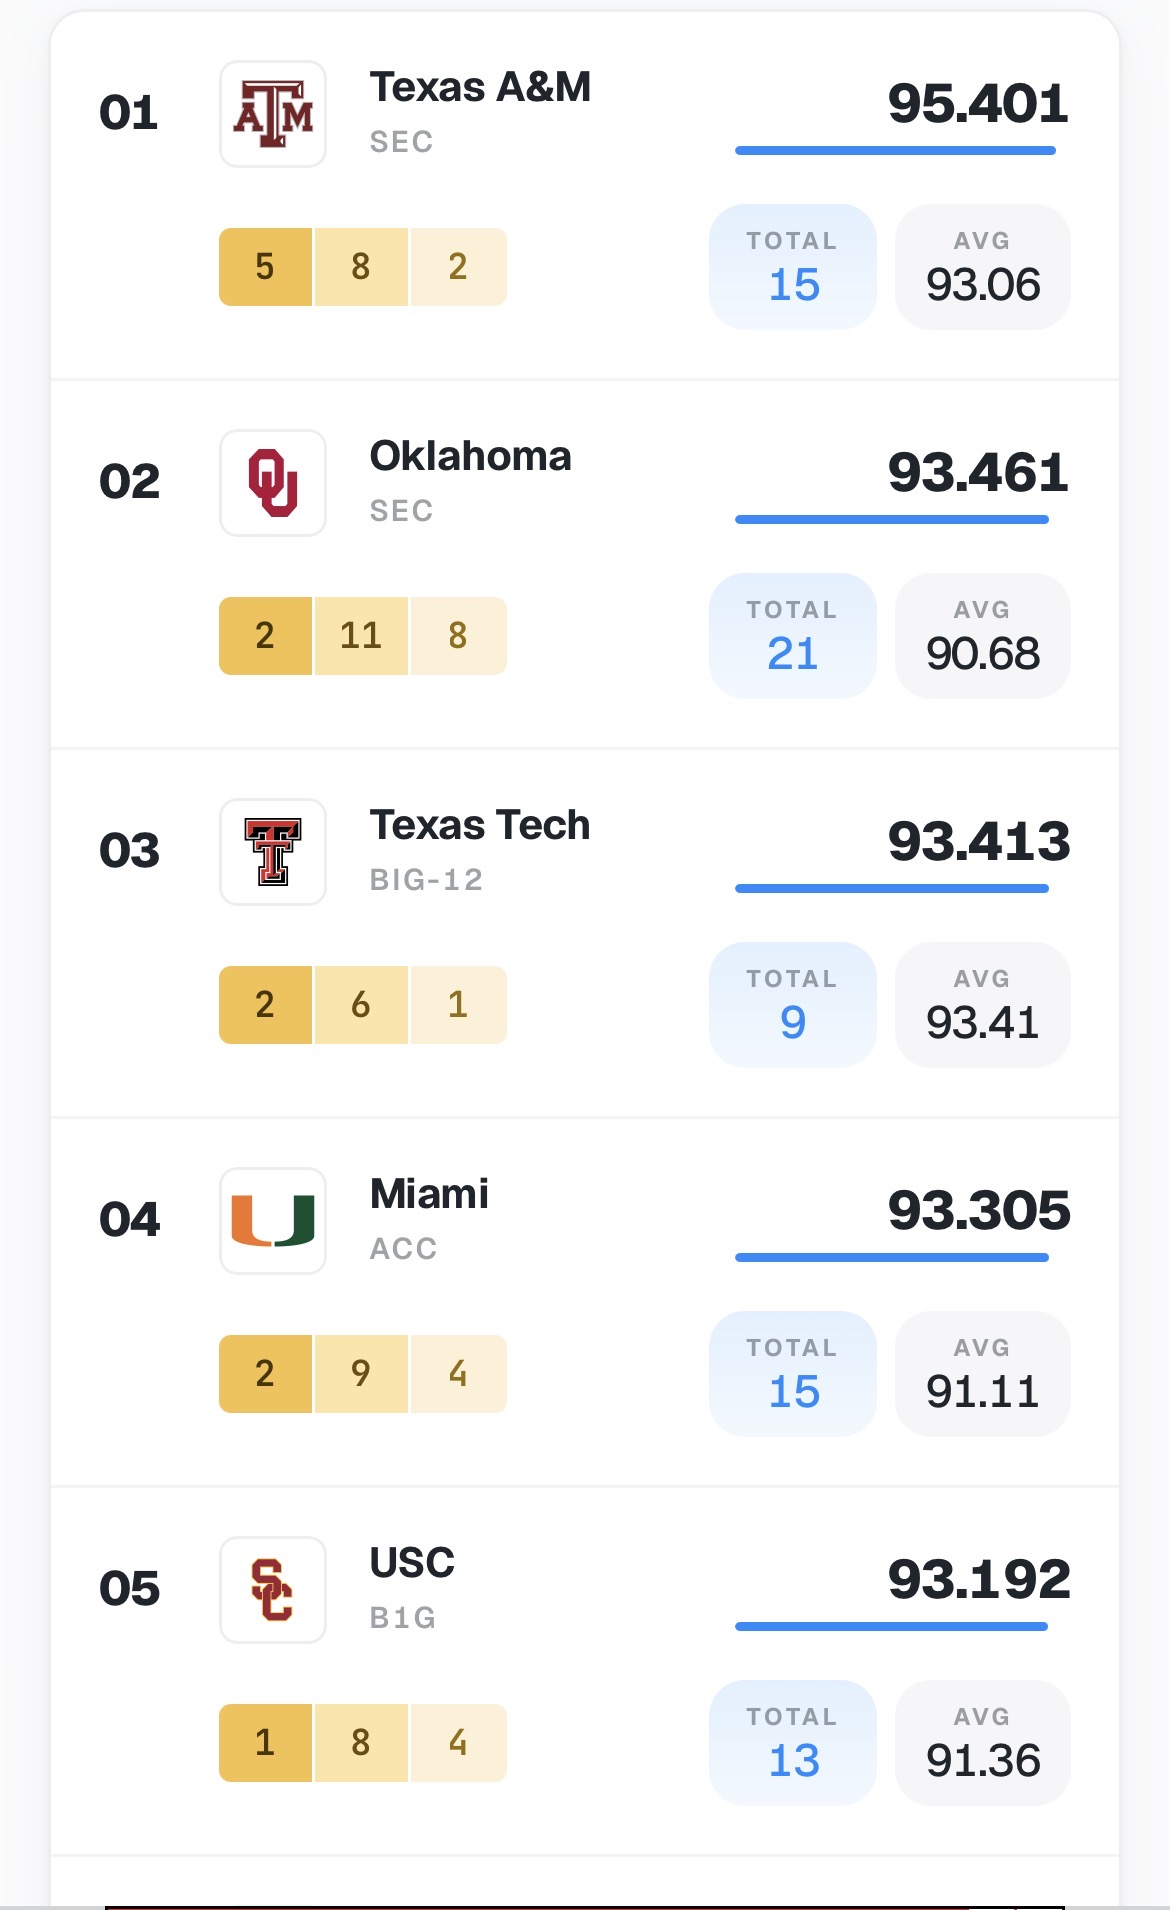Open the Texas Tech team name link
Image resolution: width=1170 pixels, height=1910 pixels.
(480, 825)
